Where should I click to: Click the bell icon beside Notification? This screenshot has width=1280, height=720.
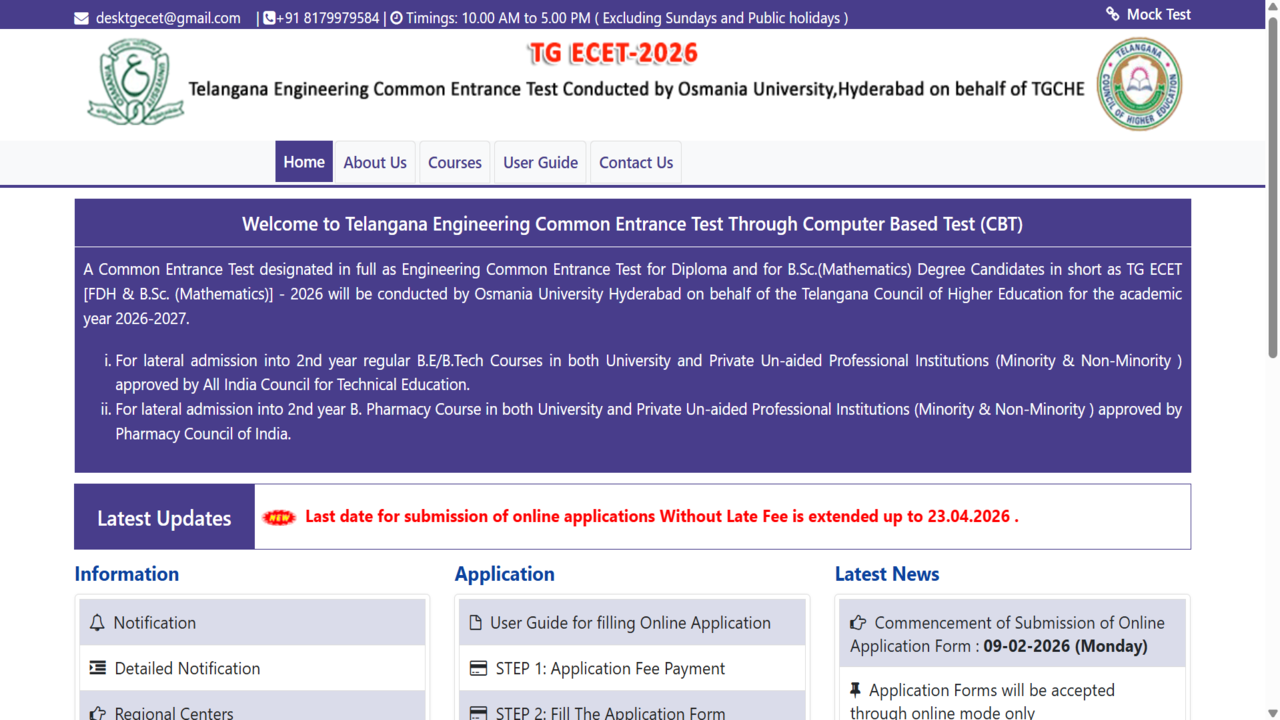coord(95,622)
